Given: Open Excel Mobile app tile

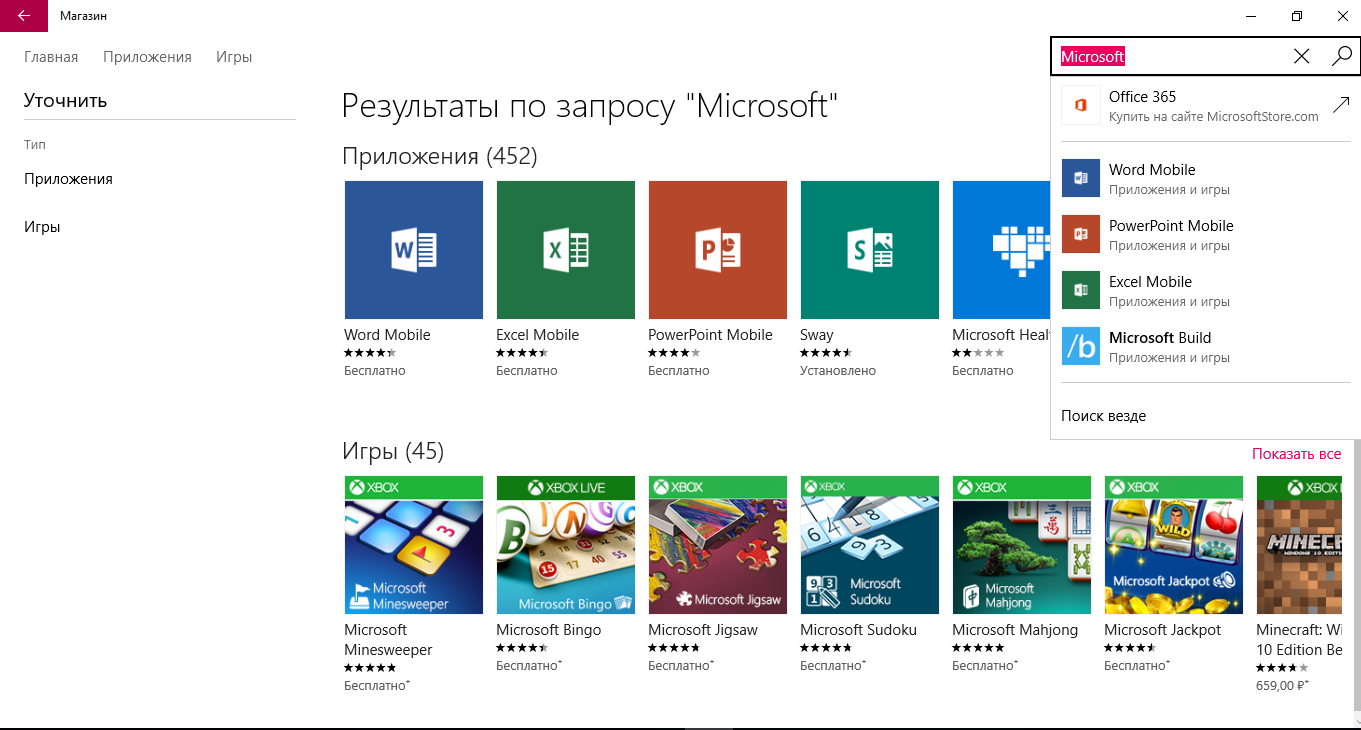Looking at the screenshot, I should pos(566,250).
